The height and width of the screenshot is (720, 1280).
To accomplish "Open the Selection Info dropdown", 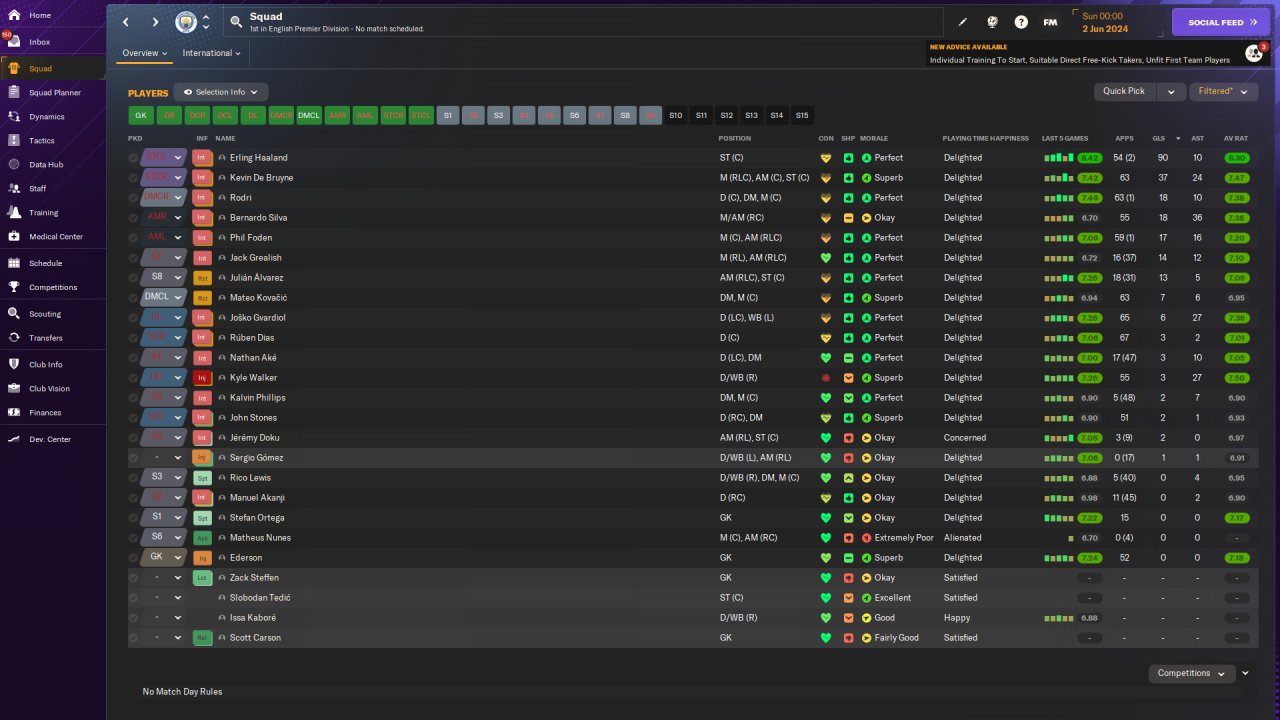I will (221, 92).
